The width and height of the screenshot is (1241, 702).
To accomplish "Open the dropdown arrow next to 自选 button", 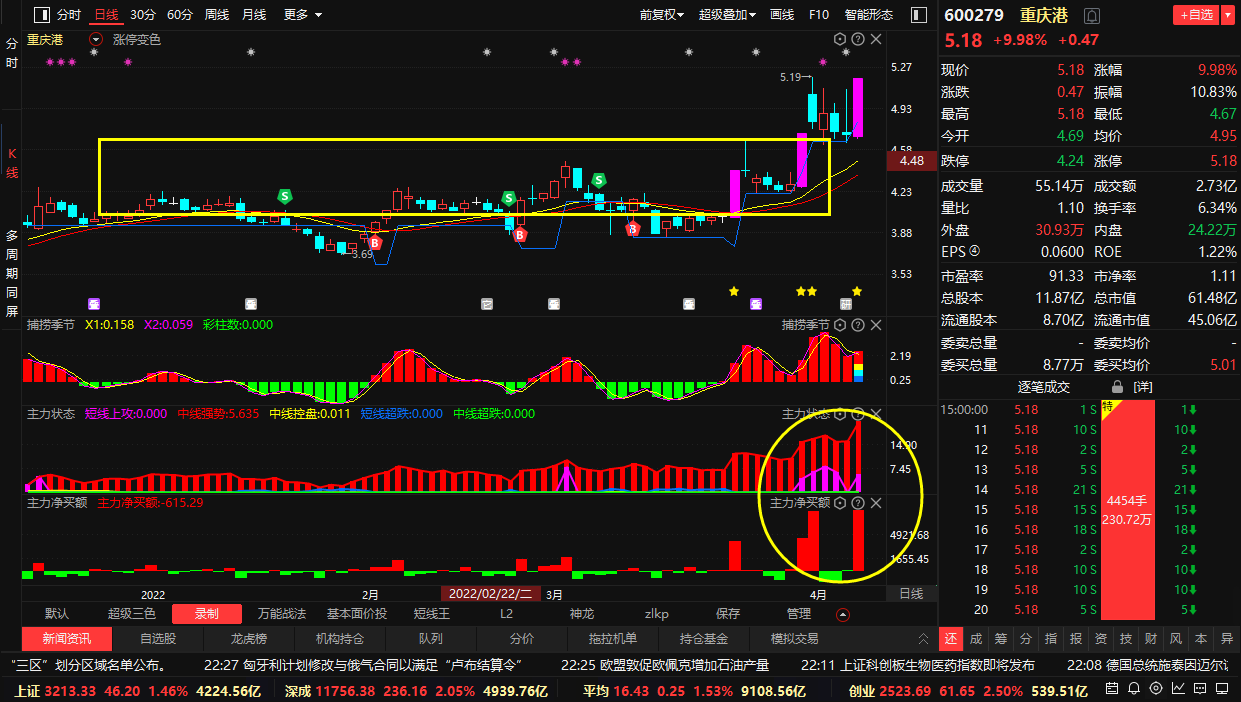I will [x=1227, y=15].
